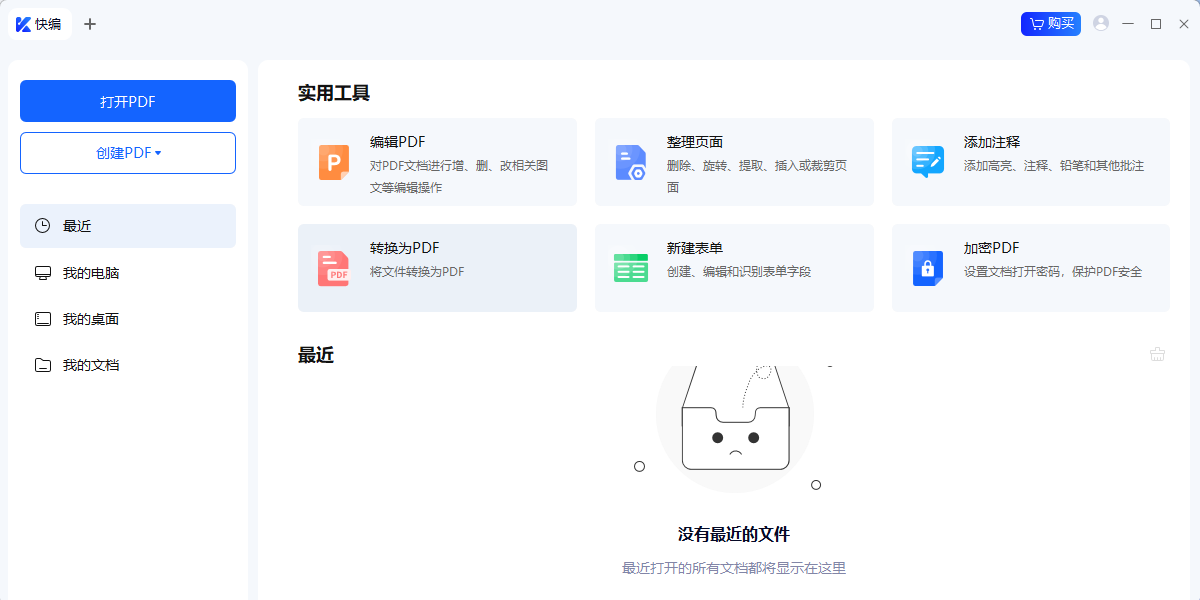Image resolution: width=1200 pixels, height=600 pixels.
Task: Switch to the 快编 tab
Action: tap(40, 23)
